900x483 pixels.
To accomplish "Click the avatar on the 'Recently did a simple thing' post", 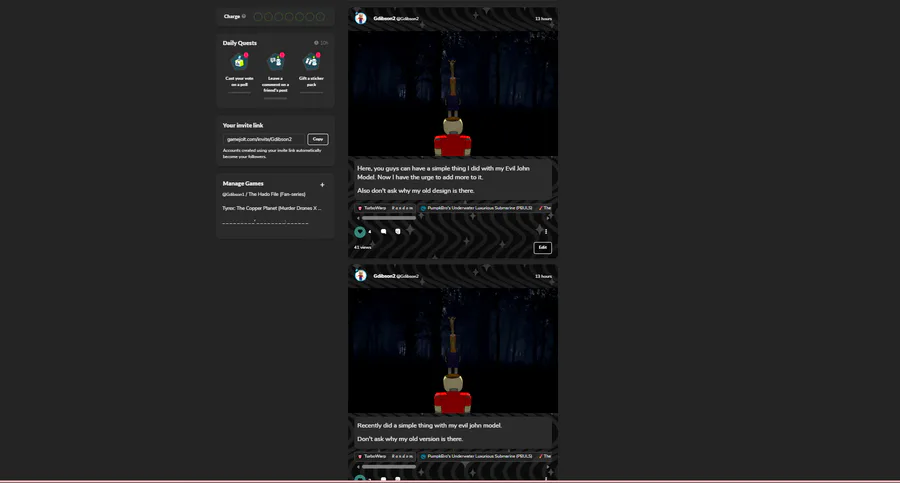I will 360,276.
